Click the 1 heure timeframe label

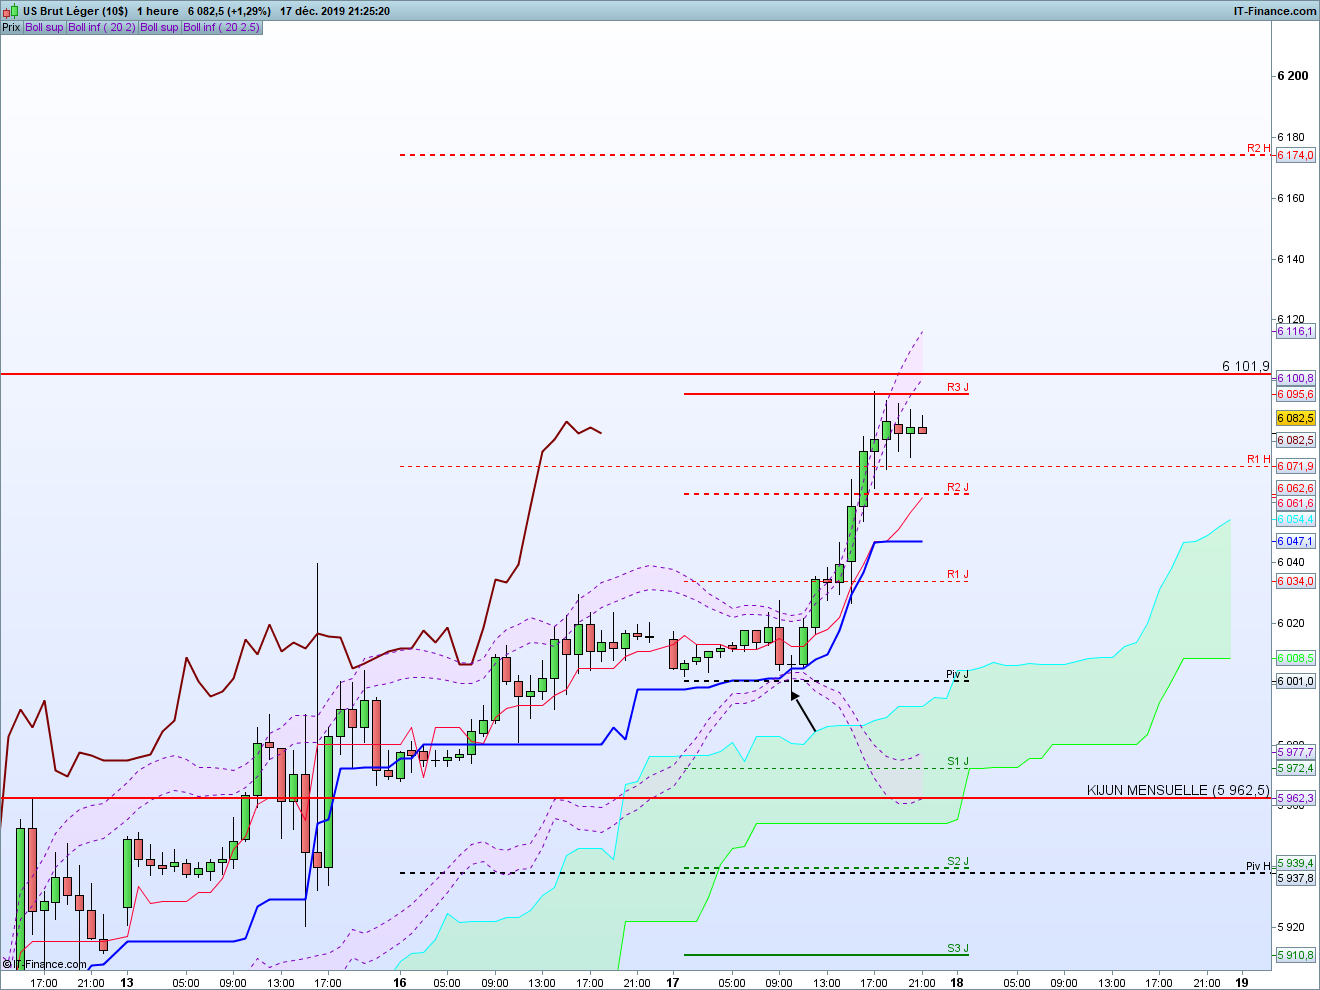158,11
